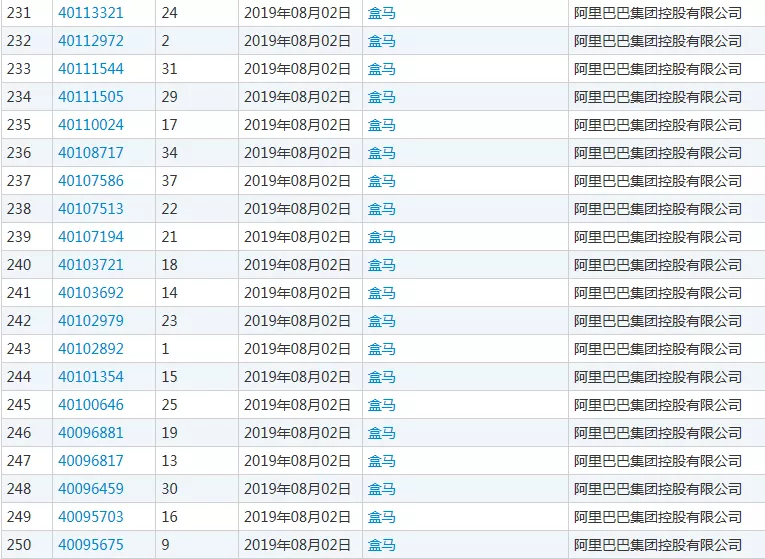Click 盒马 trademark link in row 232
The width and height of the screenshot is (765, 559).
click(x=382, y=40)
